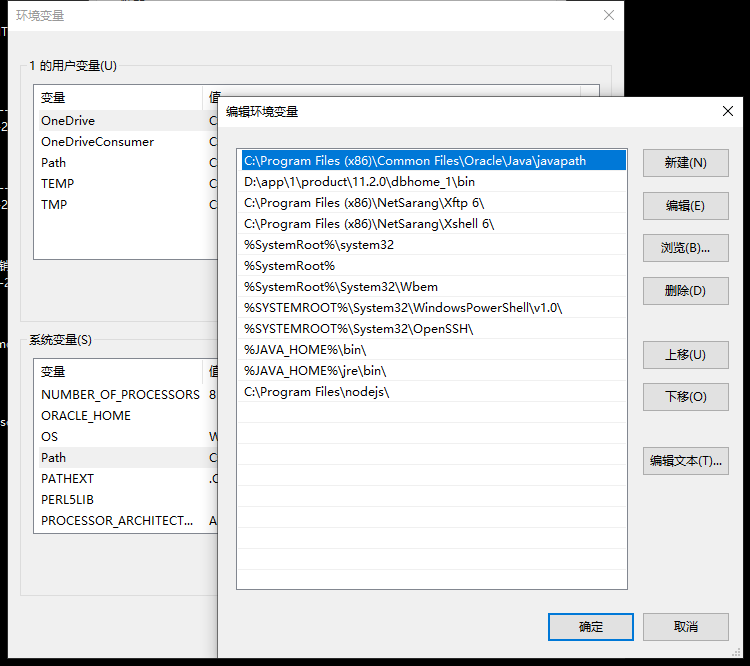This screenshot has width=750, height=666.
Task: Move entry down with 下移(O)
Action: pos(685,397)
